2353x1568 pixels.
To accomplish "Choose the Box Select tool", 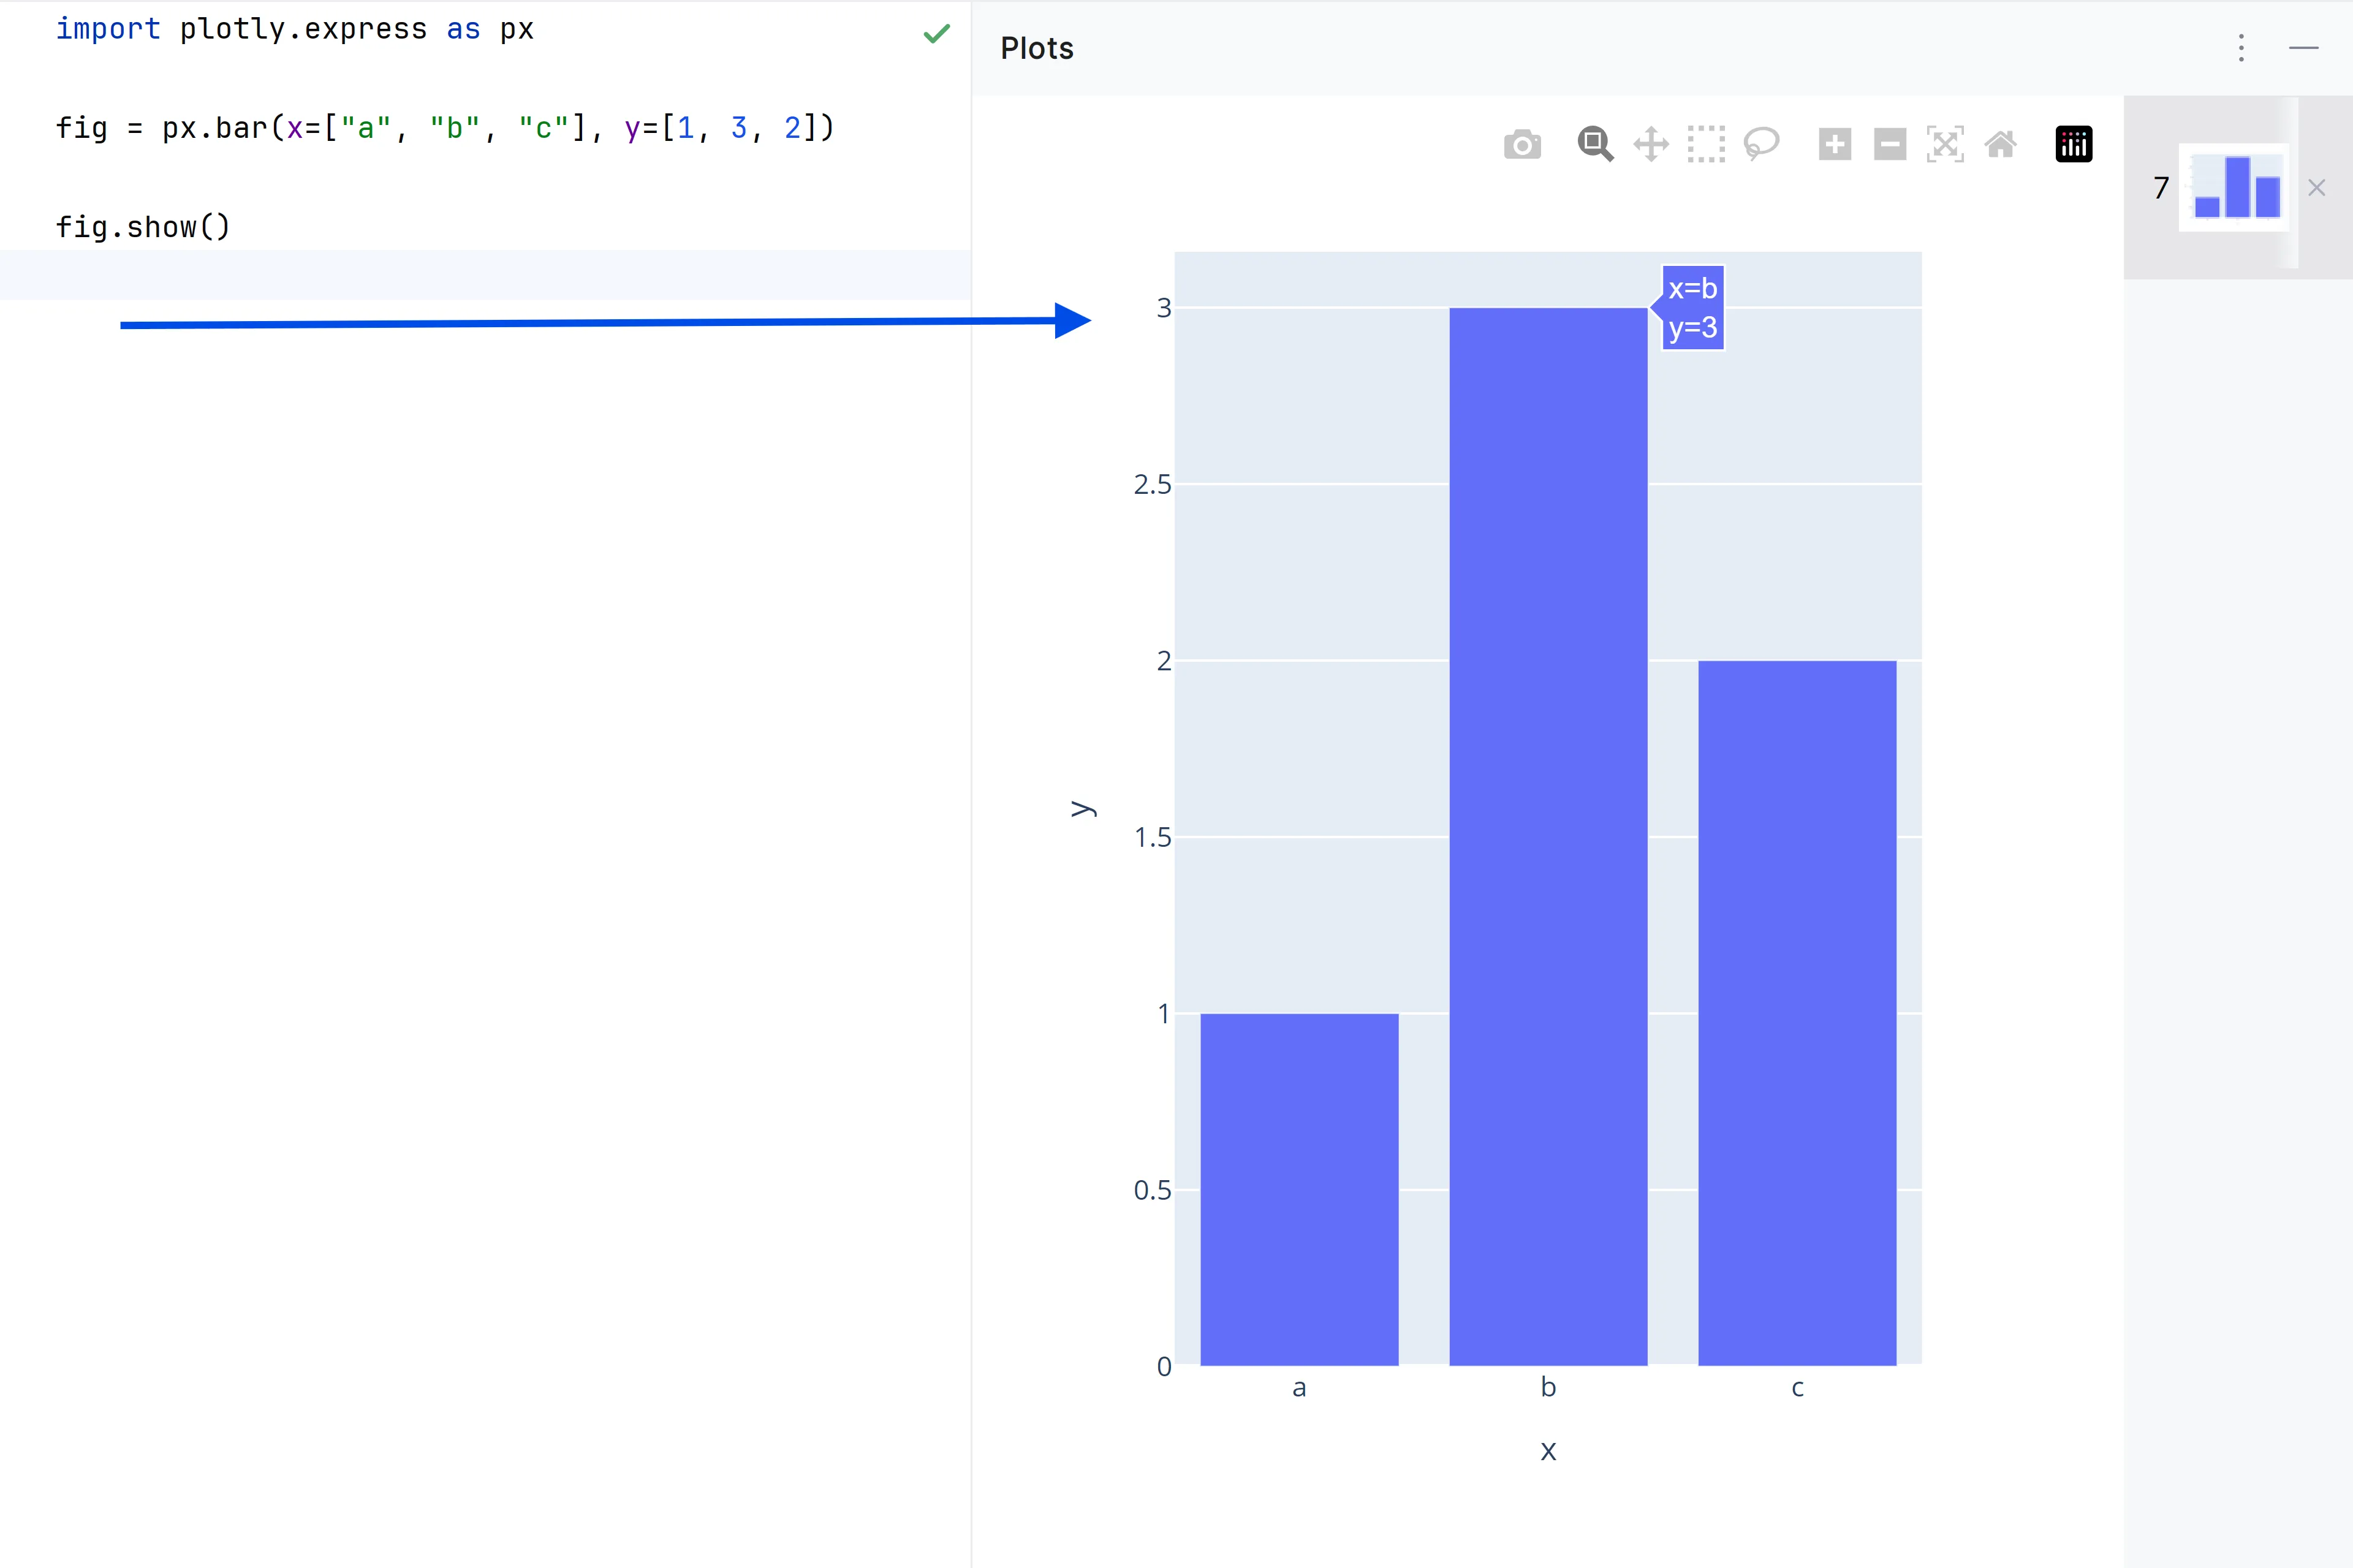I will pyautogui.click(x=1706, y=145).
